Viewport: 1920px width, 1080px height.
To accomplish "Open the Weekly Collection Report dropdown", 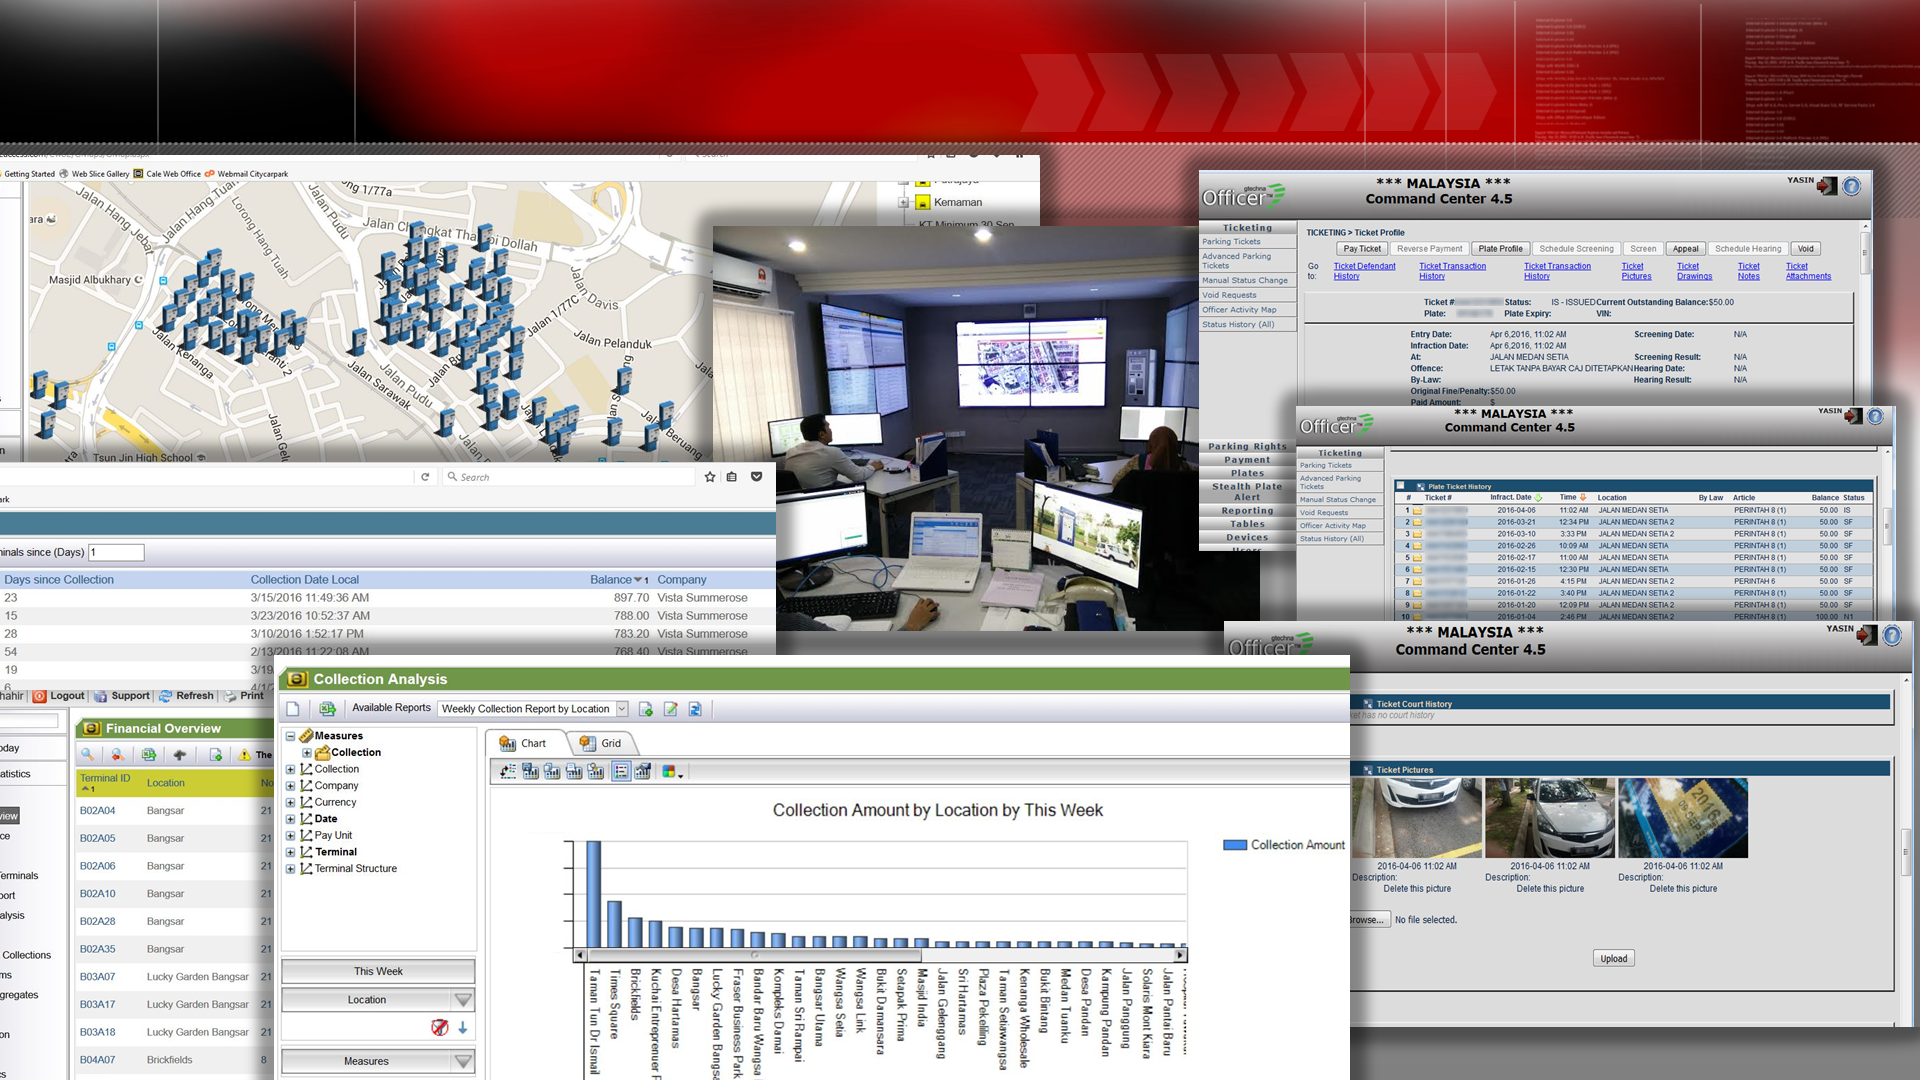I will 622,709.
